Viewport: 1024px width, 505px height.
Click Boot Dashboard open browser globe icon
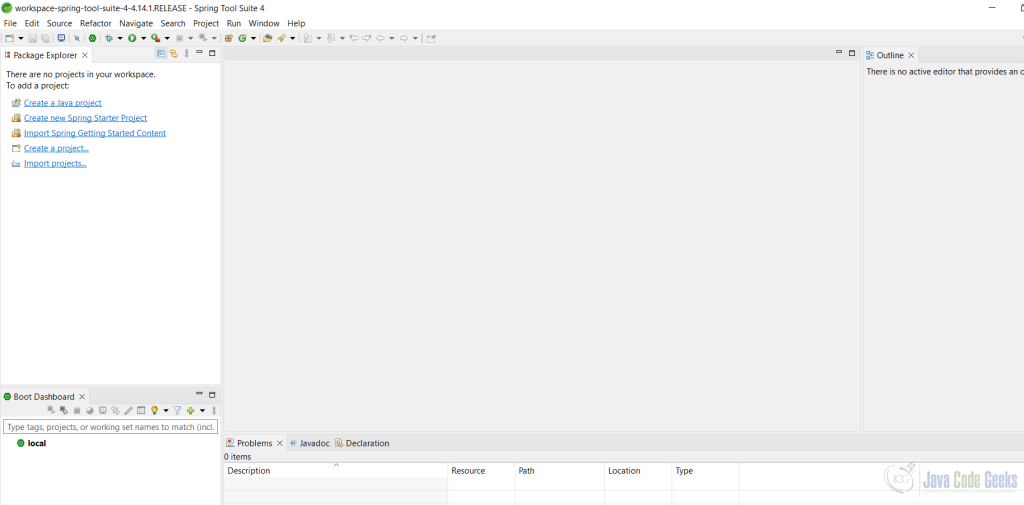coord(89,410)
